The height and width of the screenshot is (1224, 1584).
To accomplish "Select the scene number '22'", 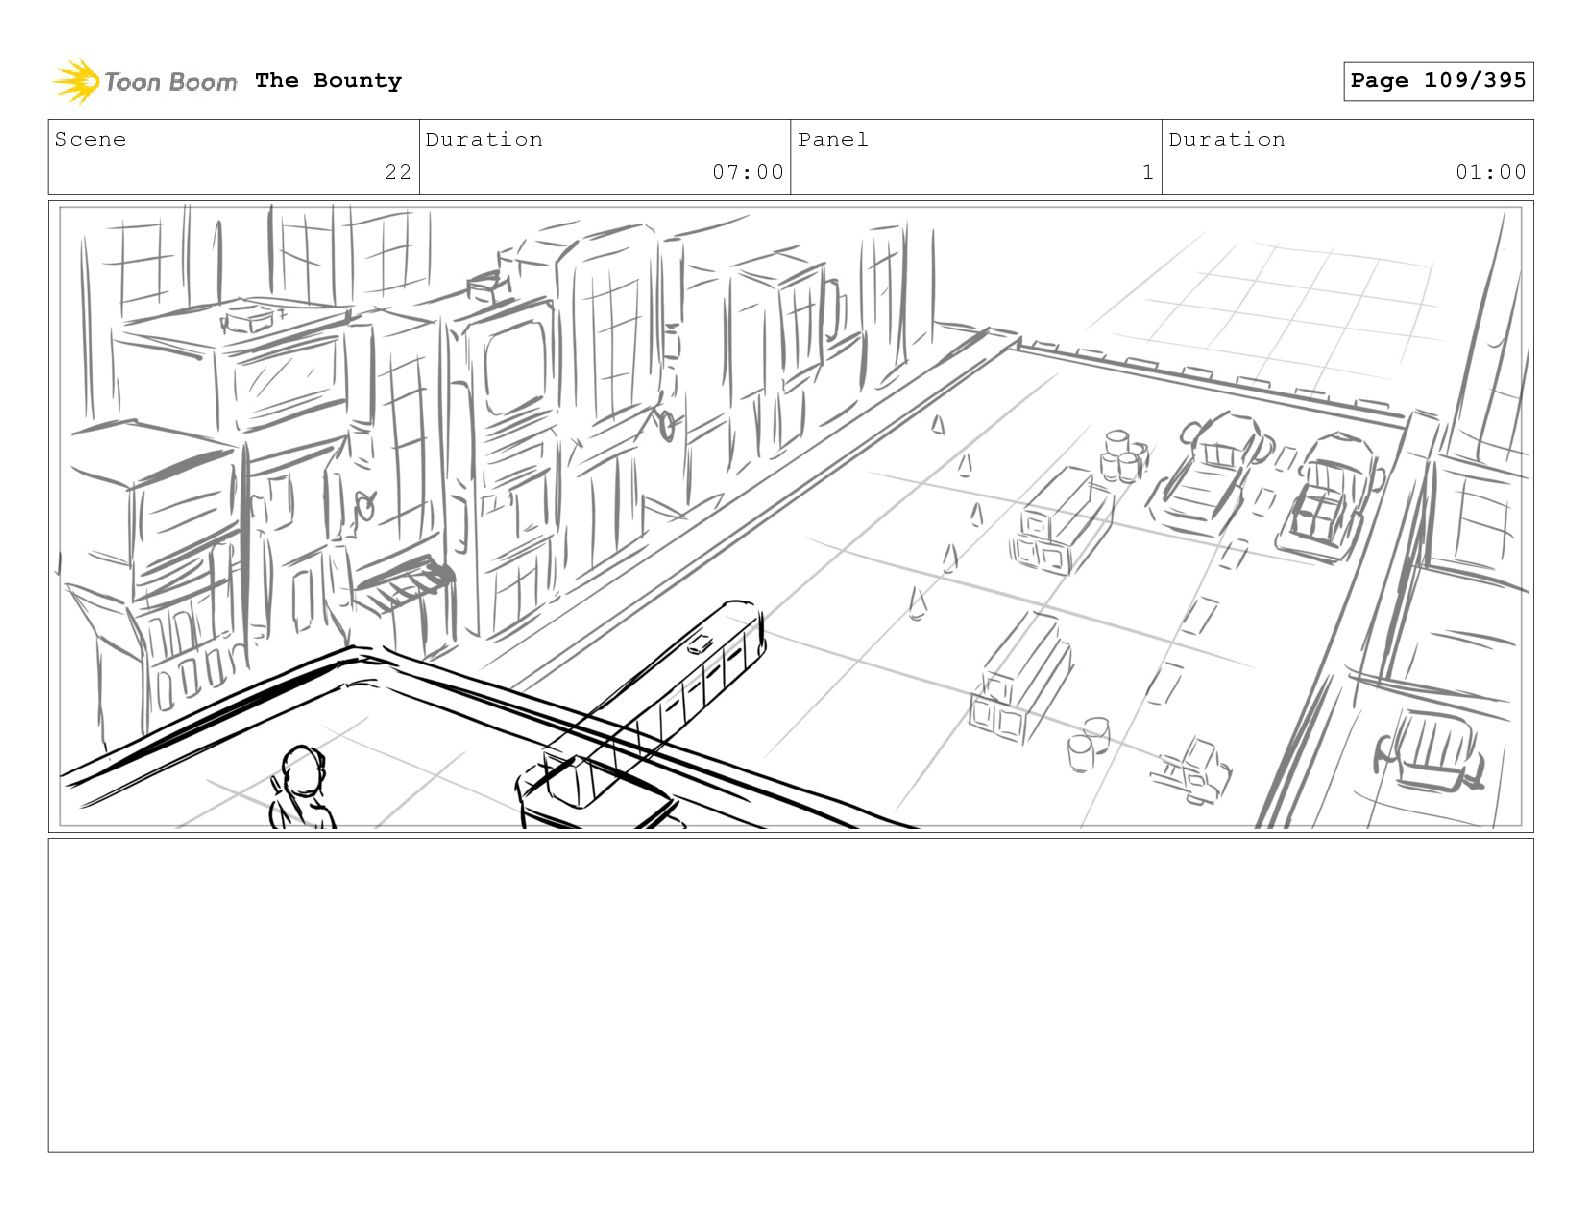I will pyautogui.click(x=398, y=172).
